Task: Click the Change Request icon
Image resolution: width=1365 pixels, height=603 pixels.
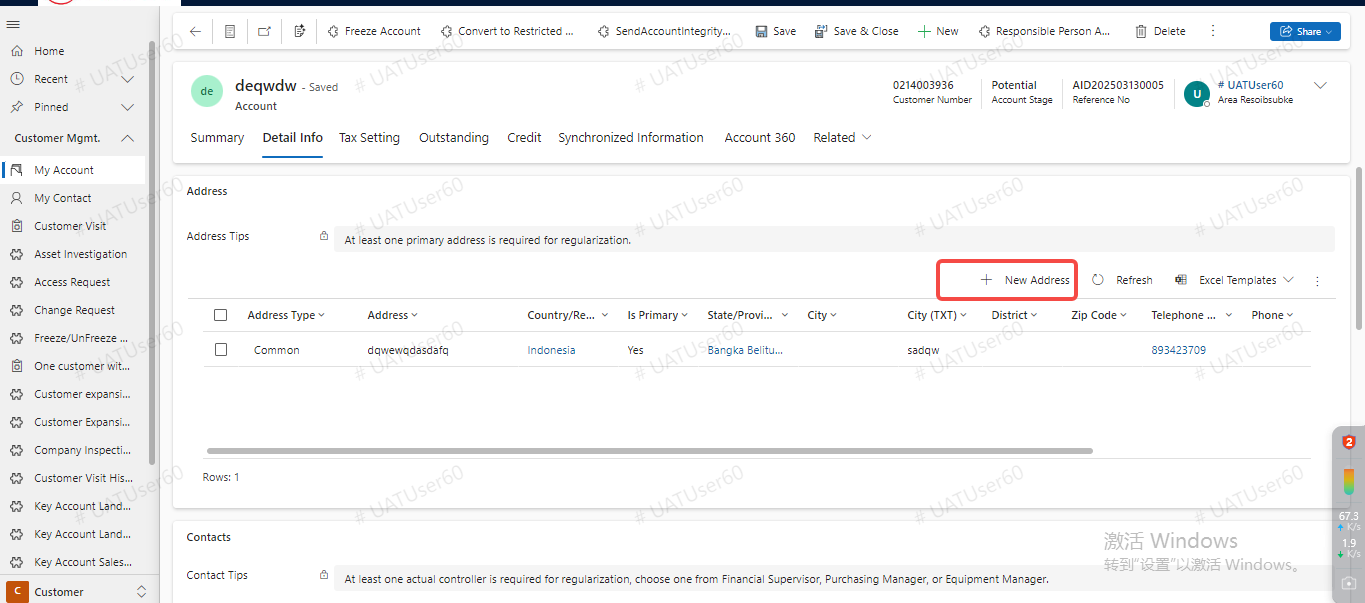Action: pos(16,310)
